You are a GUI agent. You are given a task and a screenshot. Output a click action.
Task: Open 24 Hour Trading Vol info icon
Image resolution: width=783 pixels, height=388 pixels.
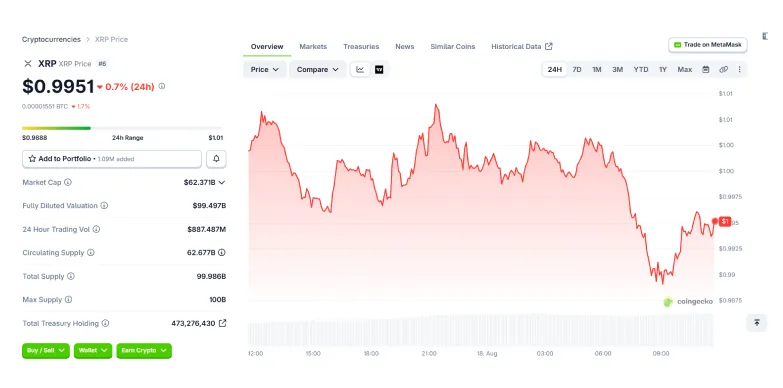point(96,229)
